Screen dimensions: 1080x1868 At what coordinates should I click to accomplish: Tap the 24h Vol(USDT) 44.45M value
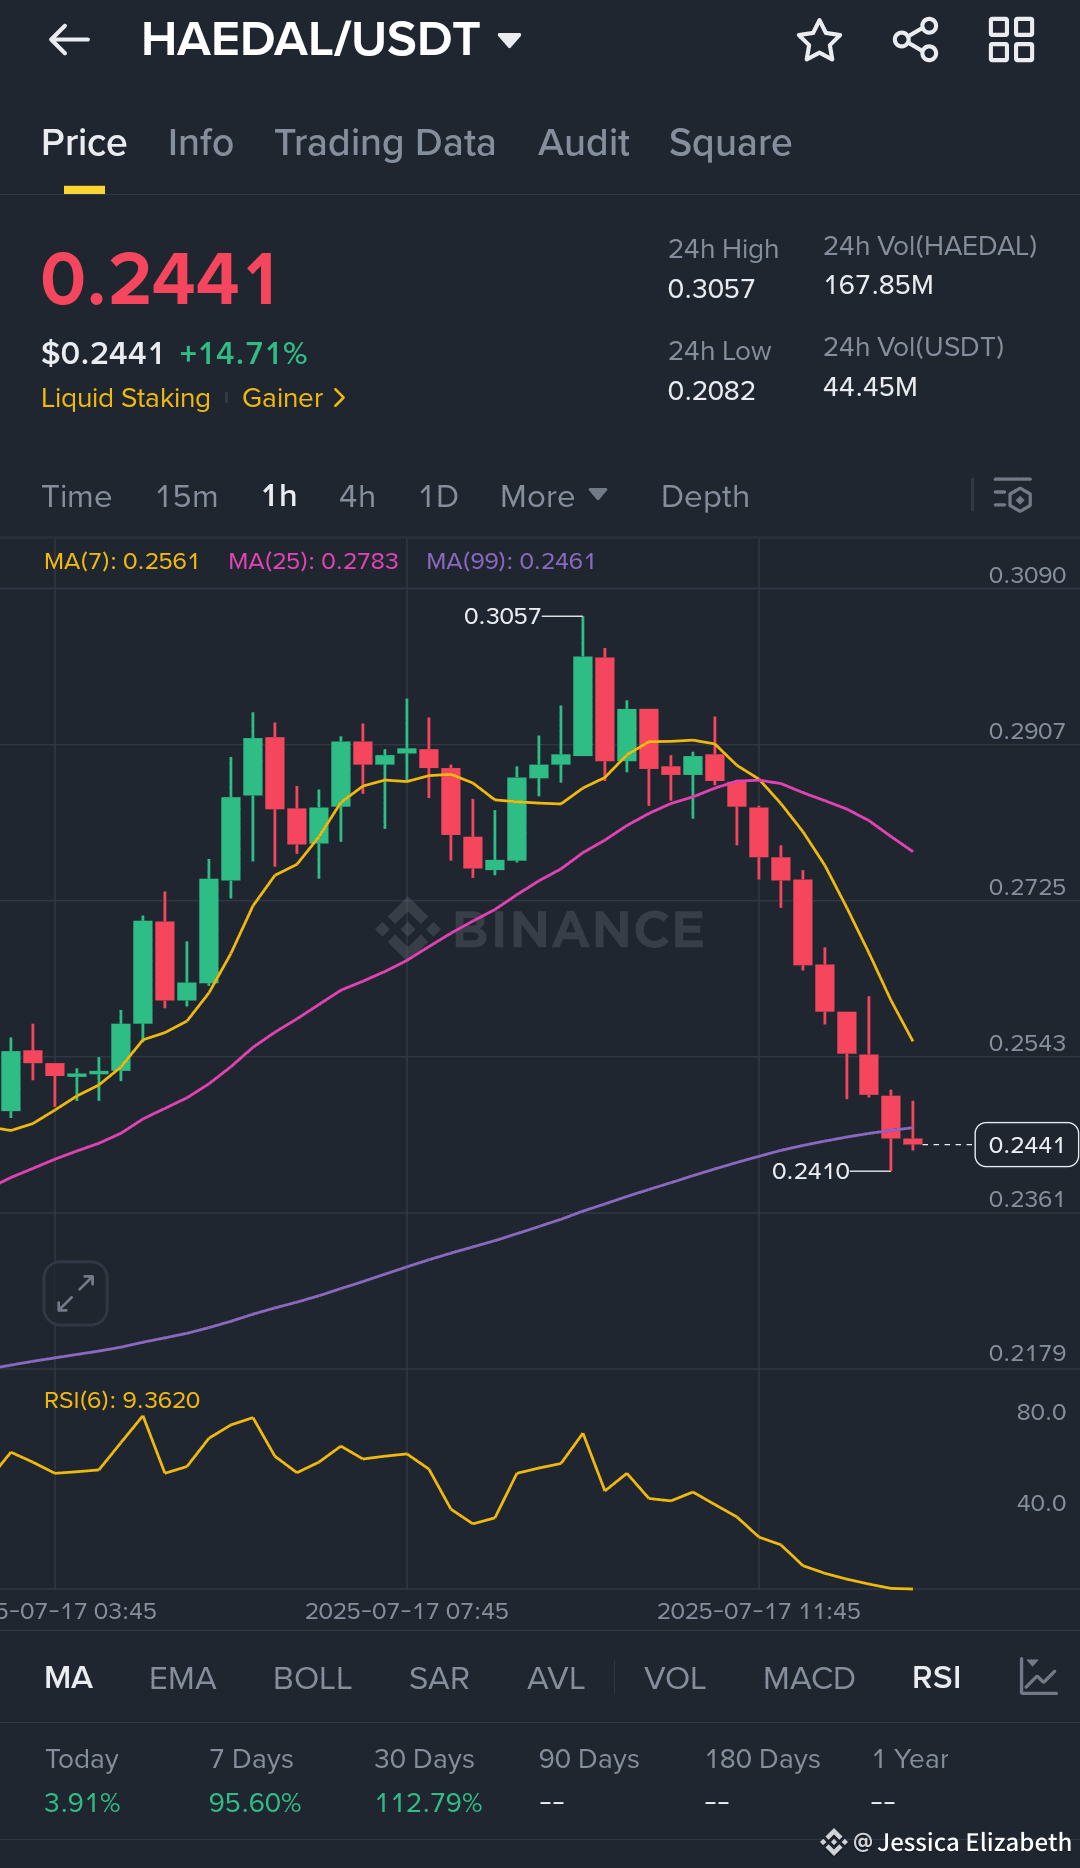click(x=870, y=387)
